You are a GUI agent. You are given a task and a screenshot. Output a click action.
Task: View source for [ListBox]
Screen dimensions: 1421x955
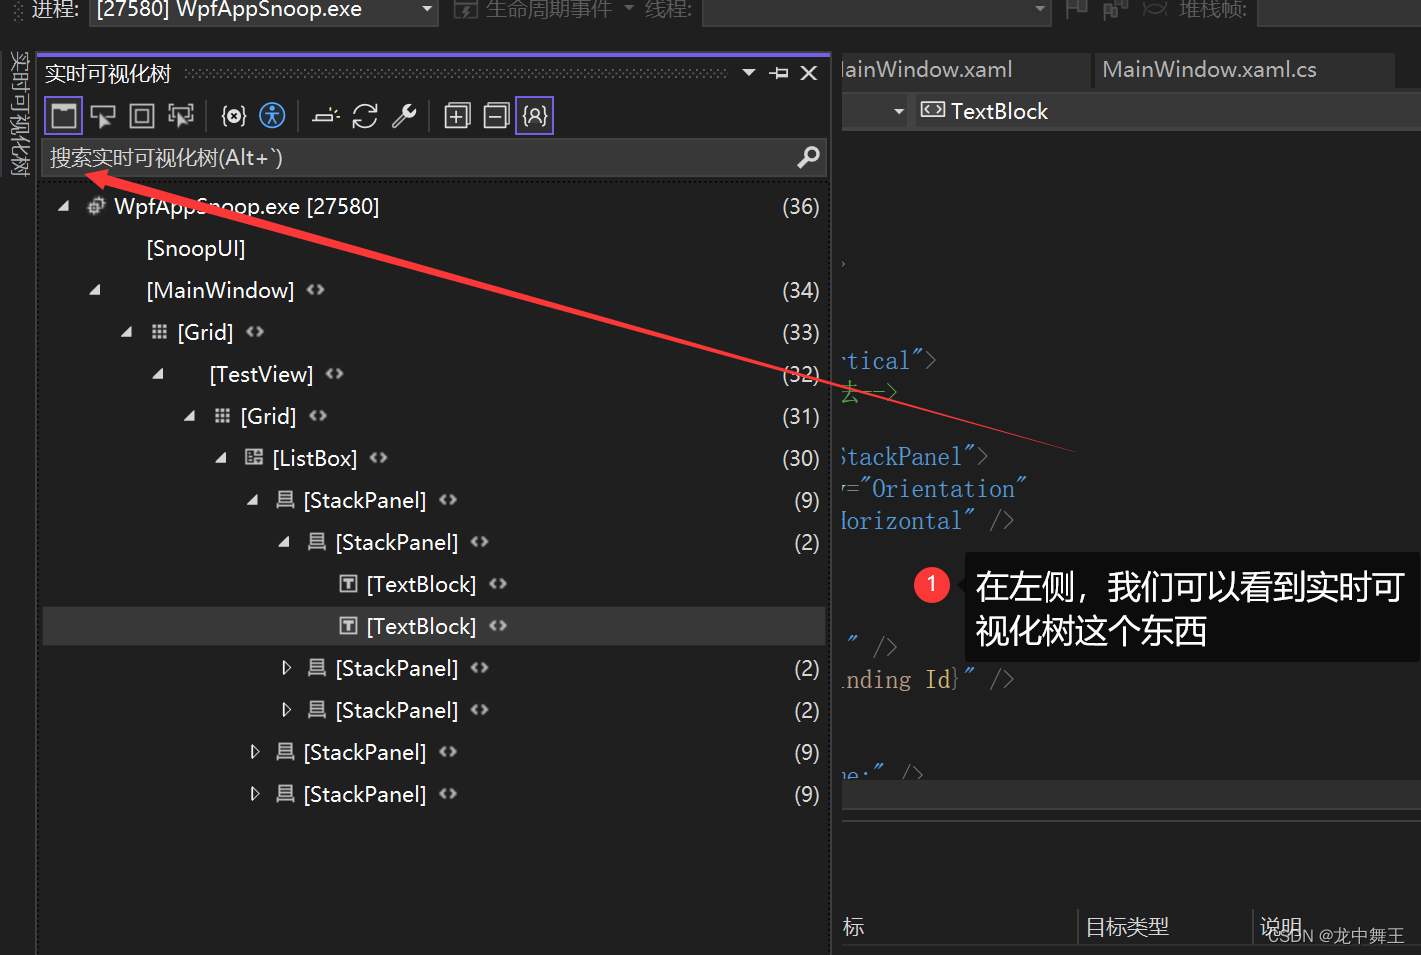378,458
